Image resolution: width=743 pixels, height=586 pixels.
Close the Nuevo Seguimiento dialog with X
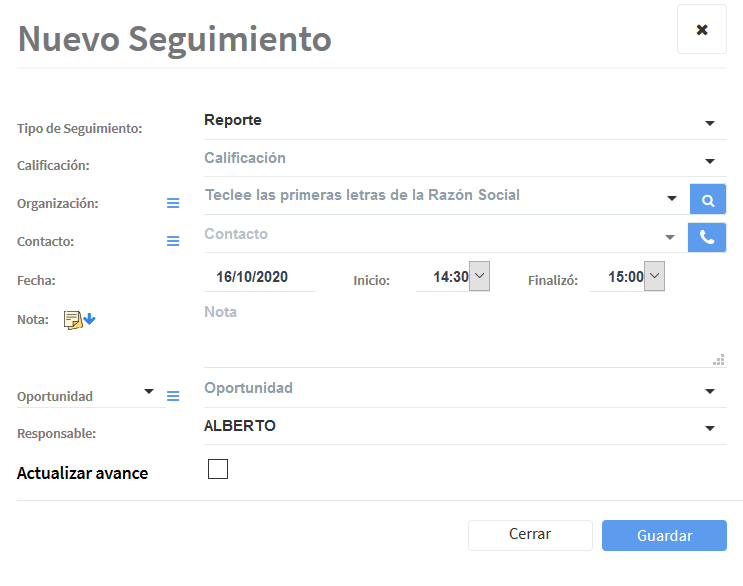coord(701,30)
